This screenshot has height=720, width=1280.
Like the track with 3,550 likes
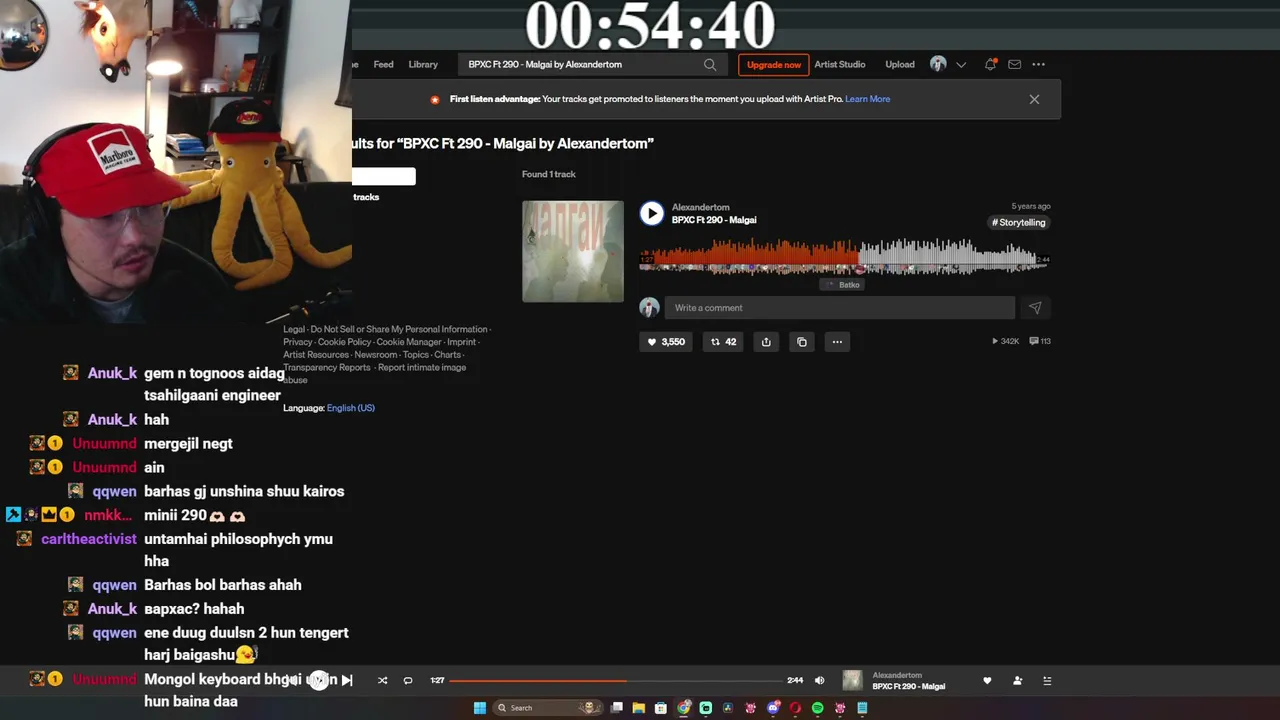(666, 342)
